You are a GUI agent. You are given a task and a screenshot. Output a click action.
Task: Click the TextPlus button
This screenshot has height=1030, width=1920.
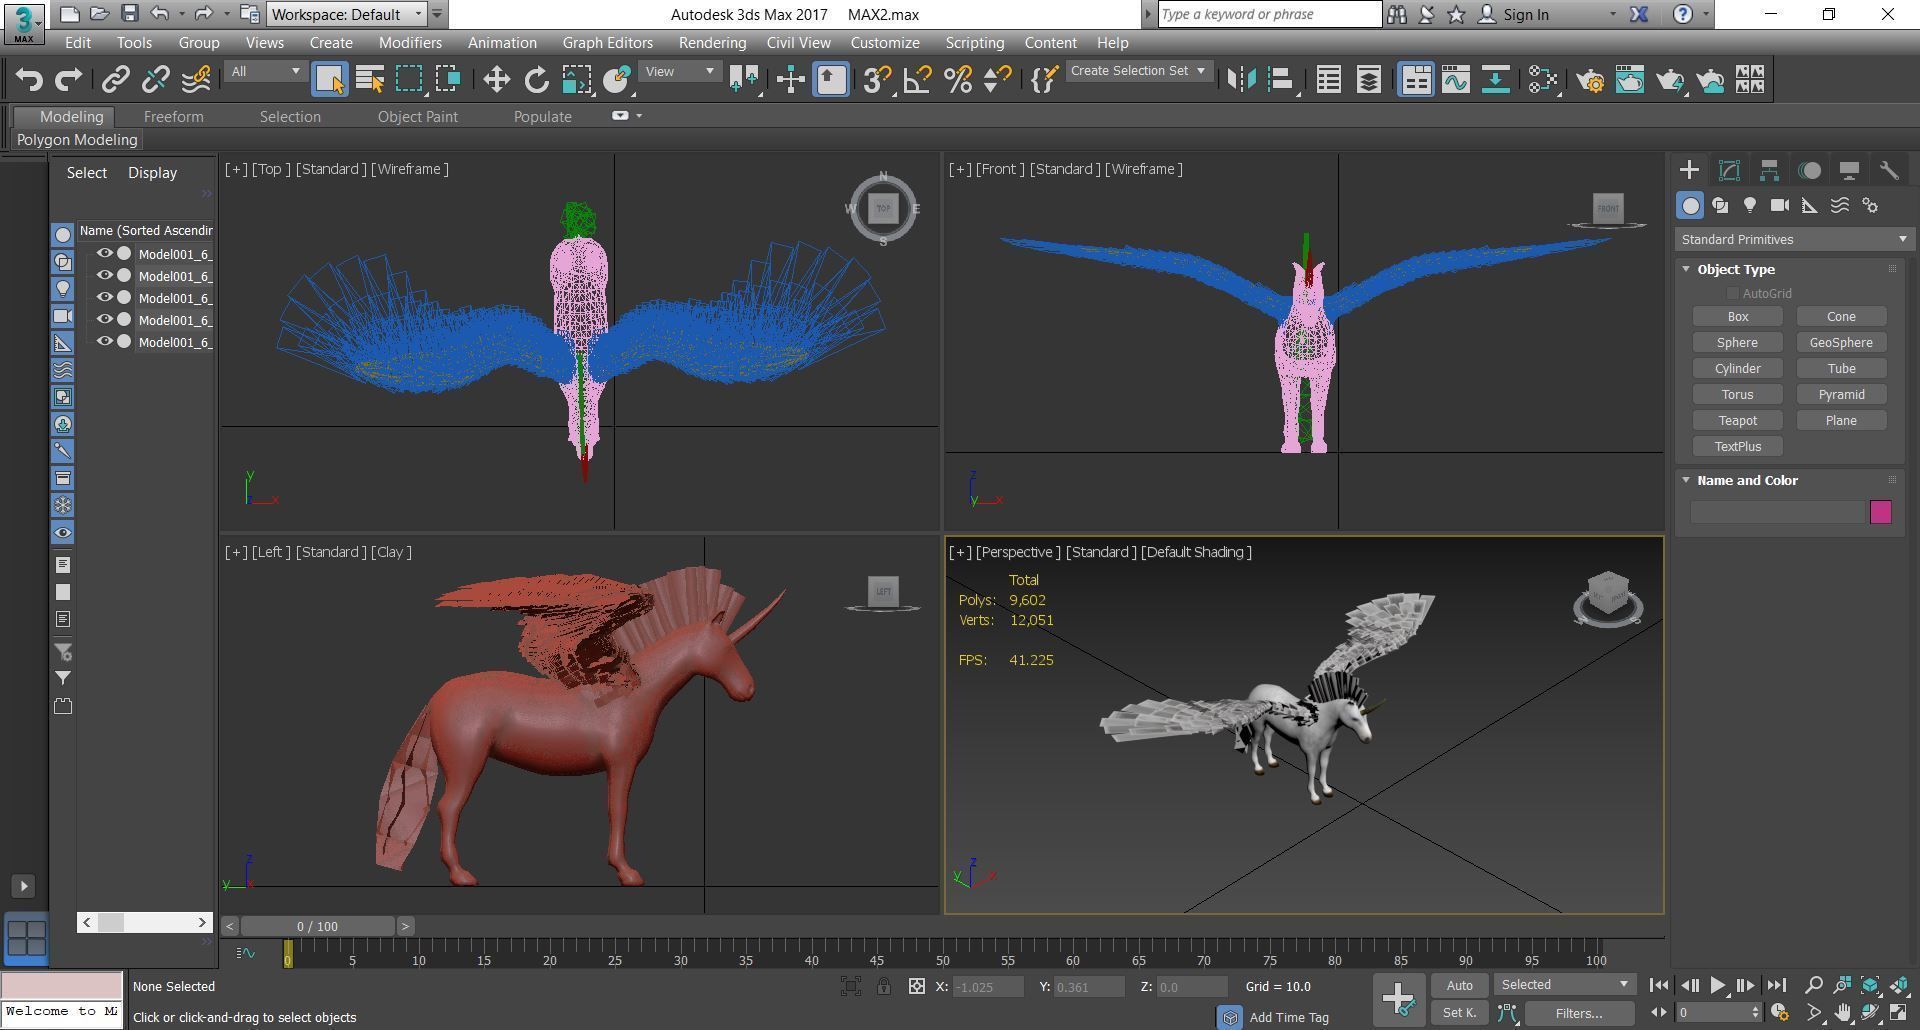[1738, 447]
